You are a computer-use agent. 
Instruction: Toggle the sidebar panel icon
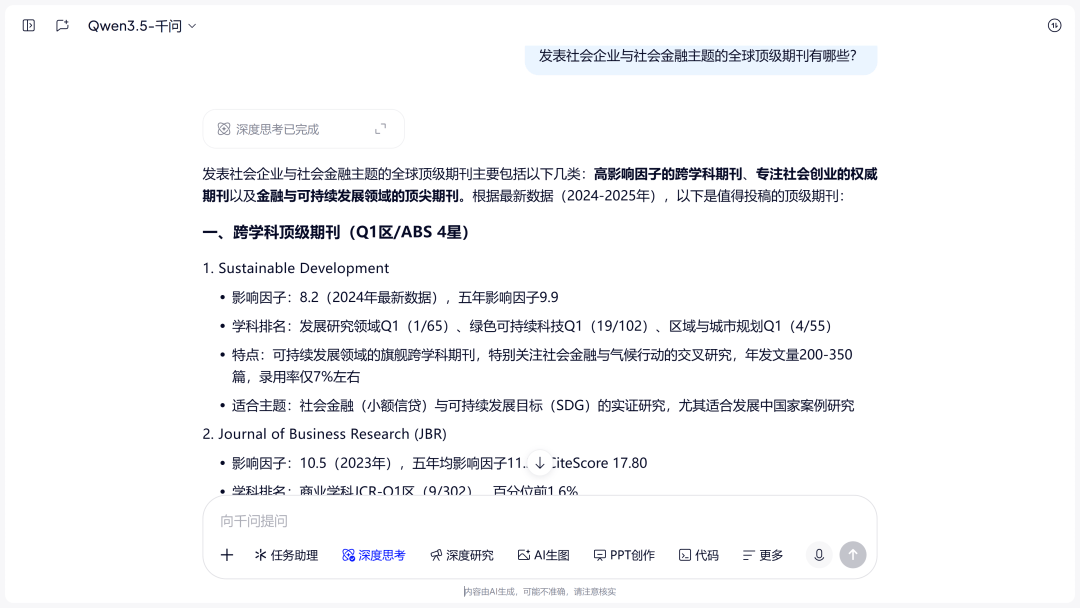tap(29, 25)
